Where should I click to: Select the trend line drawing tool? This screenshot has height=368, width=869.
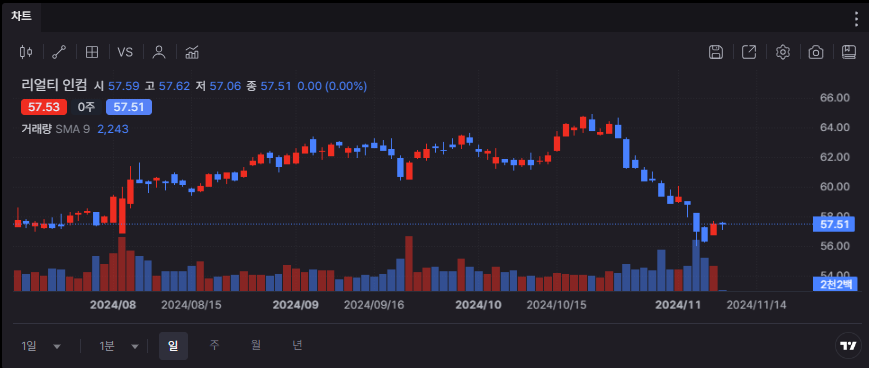(x=59, y=53)
